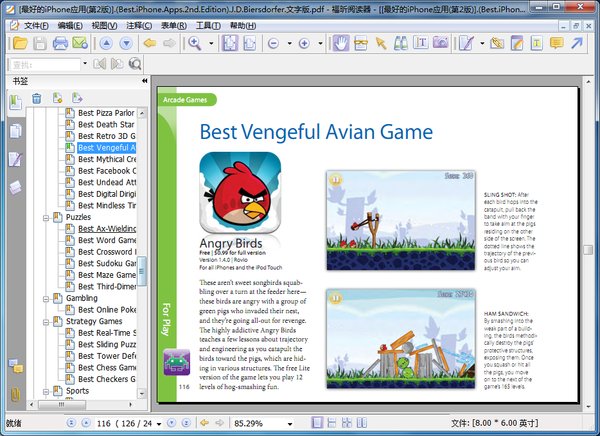Open the 文件(F) menu
Image resolution: width=600 pixels, height=436 pixels.
pos(36,26)
